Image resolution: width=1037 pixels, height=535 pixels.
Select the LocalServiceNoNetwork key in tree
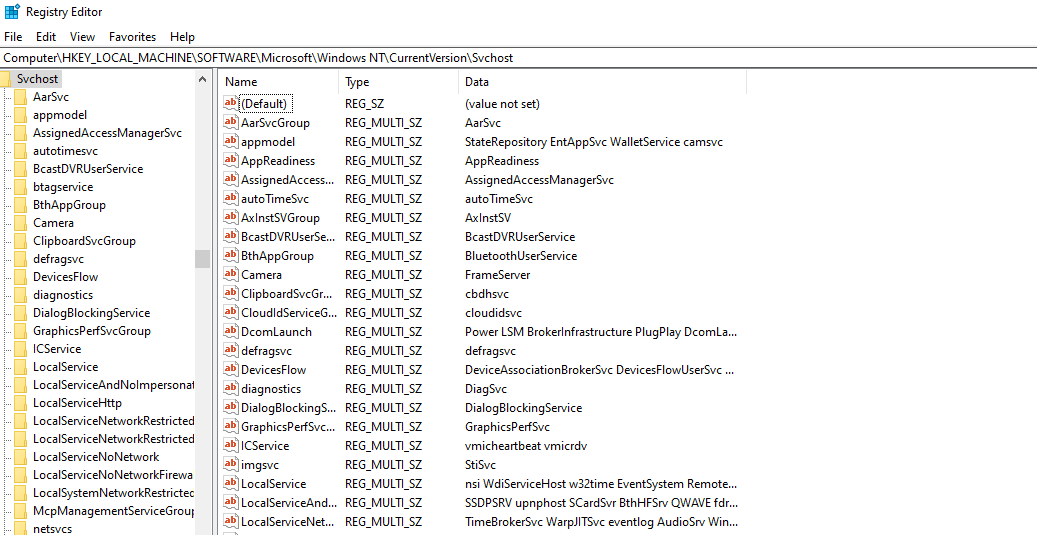point(96,456)
